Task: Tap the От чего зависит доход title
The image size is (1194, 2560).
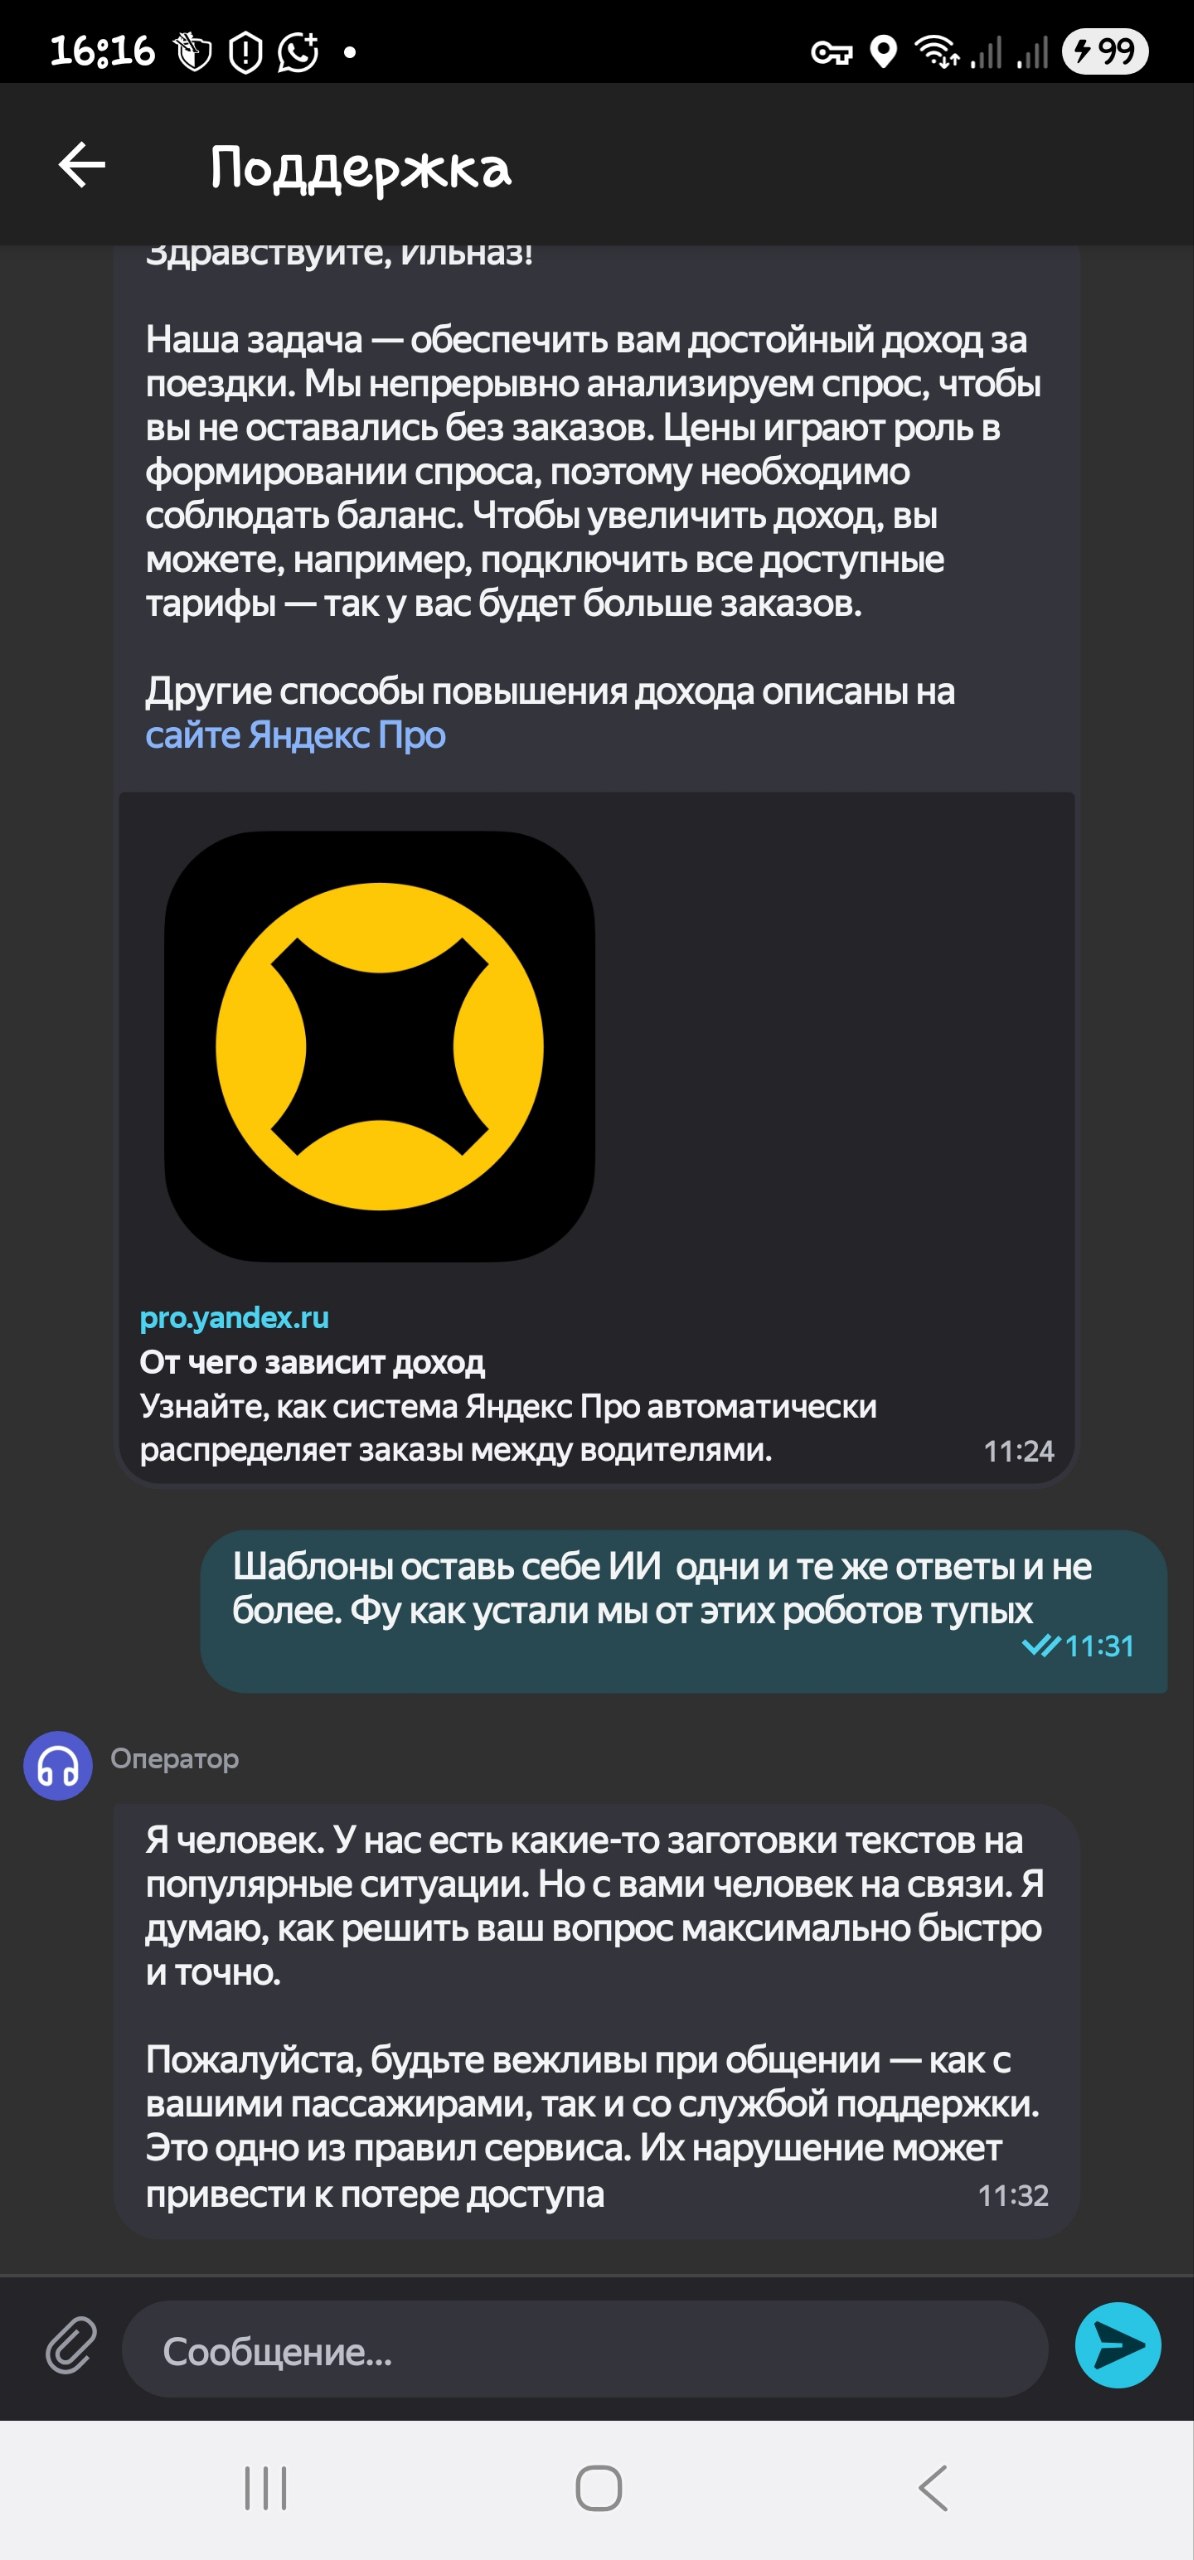Action: (x=312, y=1362)
